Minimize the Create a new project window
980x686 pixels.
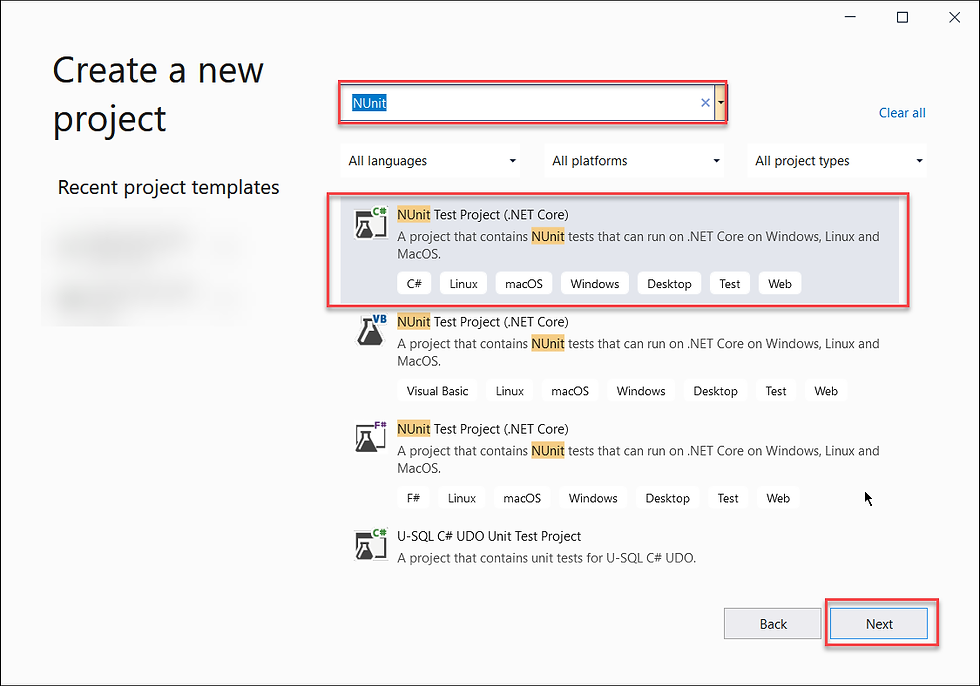pos(850,17)
